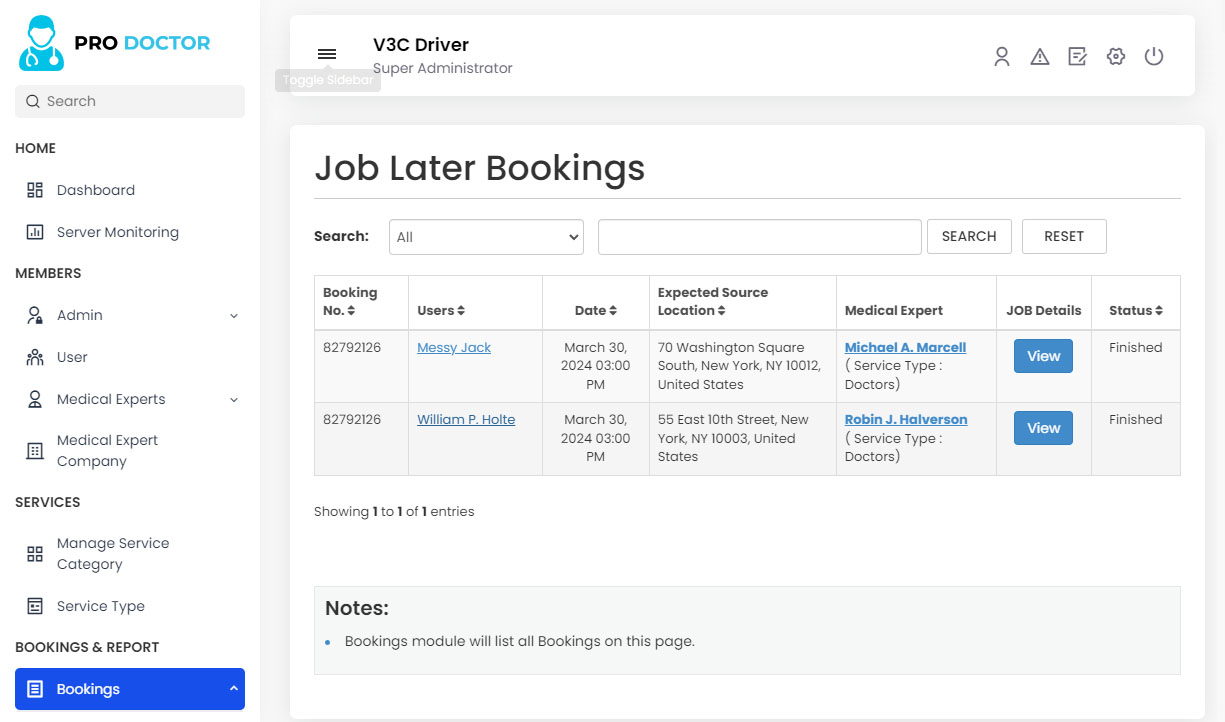Click the SEARCH button
Image resolution: width=1225 pixels, height=722 pixels.
[x=968, y=236]
